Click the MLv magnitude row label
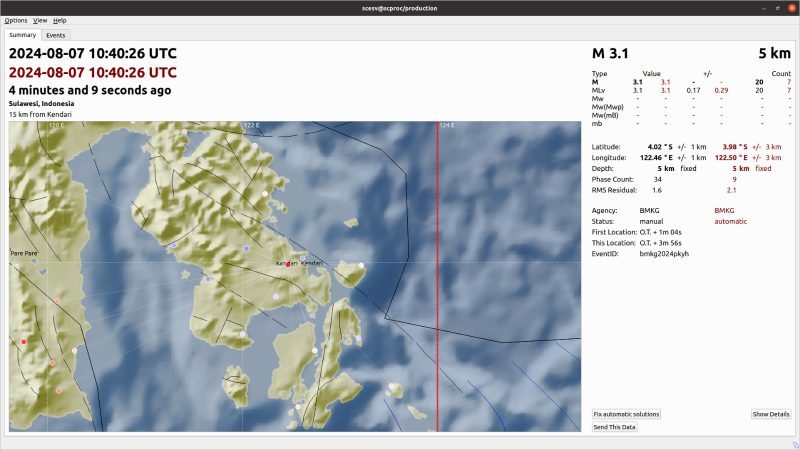This screenshot has height=450, width=800. point(600,90)
